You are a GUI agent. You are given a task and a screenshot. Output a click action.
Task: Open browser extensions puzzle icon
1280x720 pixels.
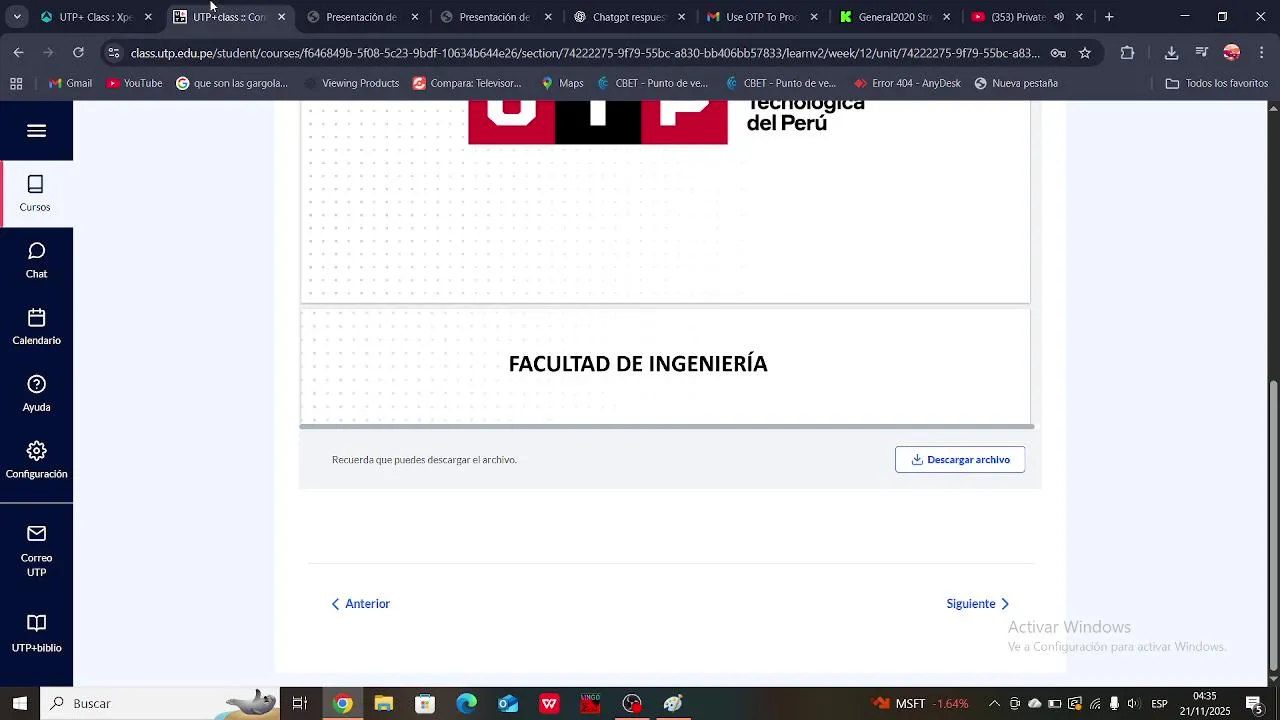pos(1128,53)
